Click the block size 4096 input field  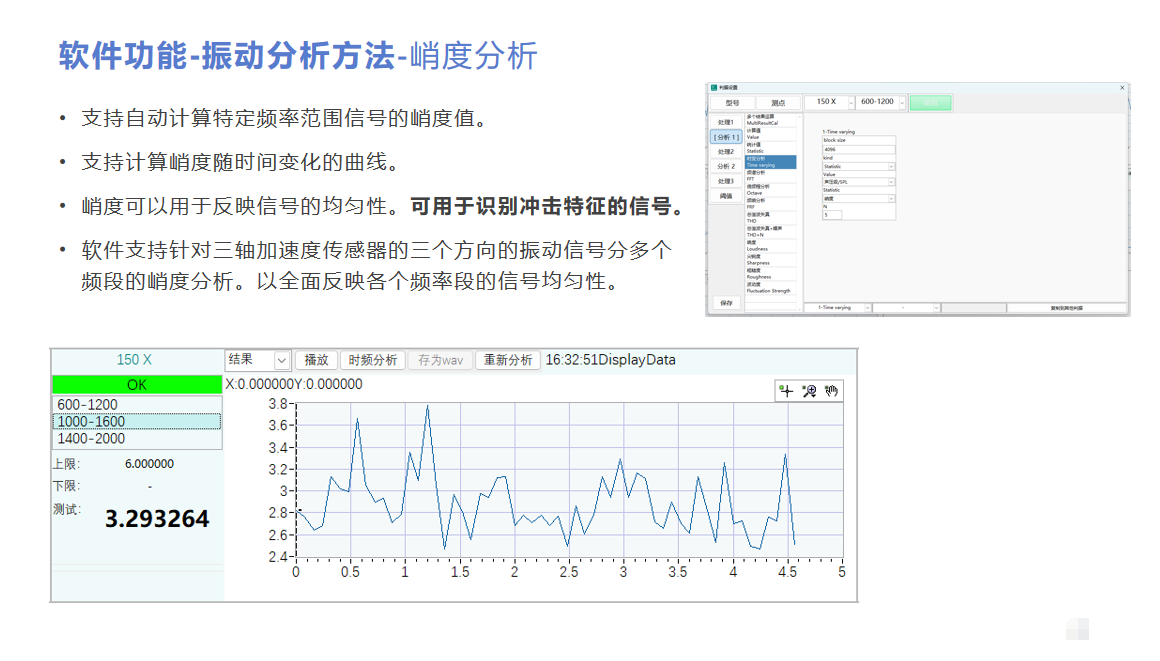pyautogui.click(x=858, y=150)
